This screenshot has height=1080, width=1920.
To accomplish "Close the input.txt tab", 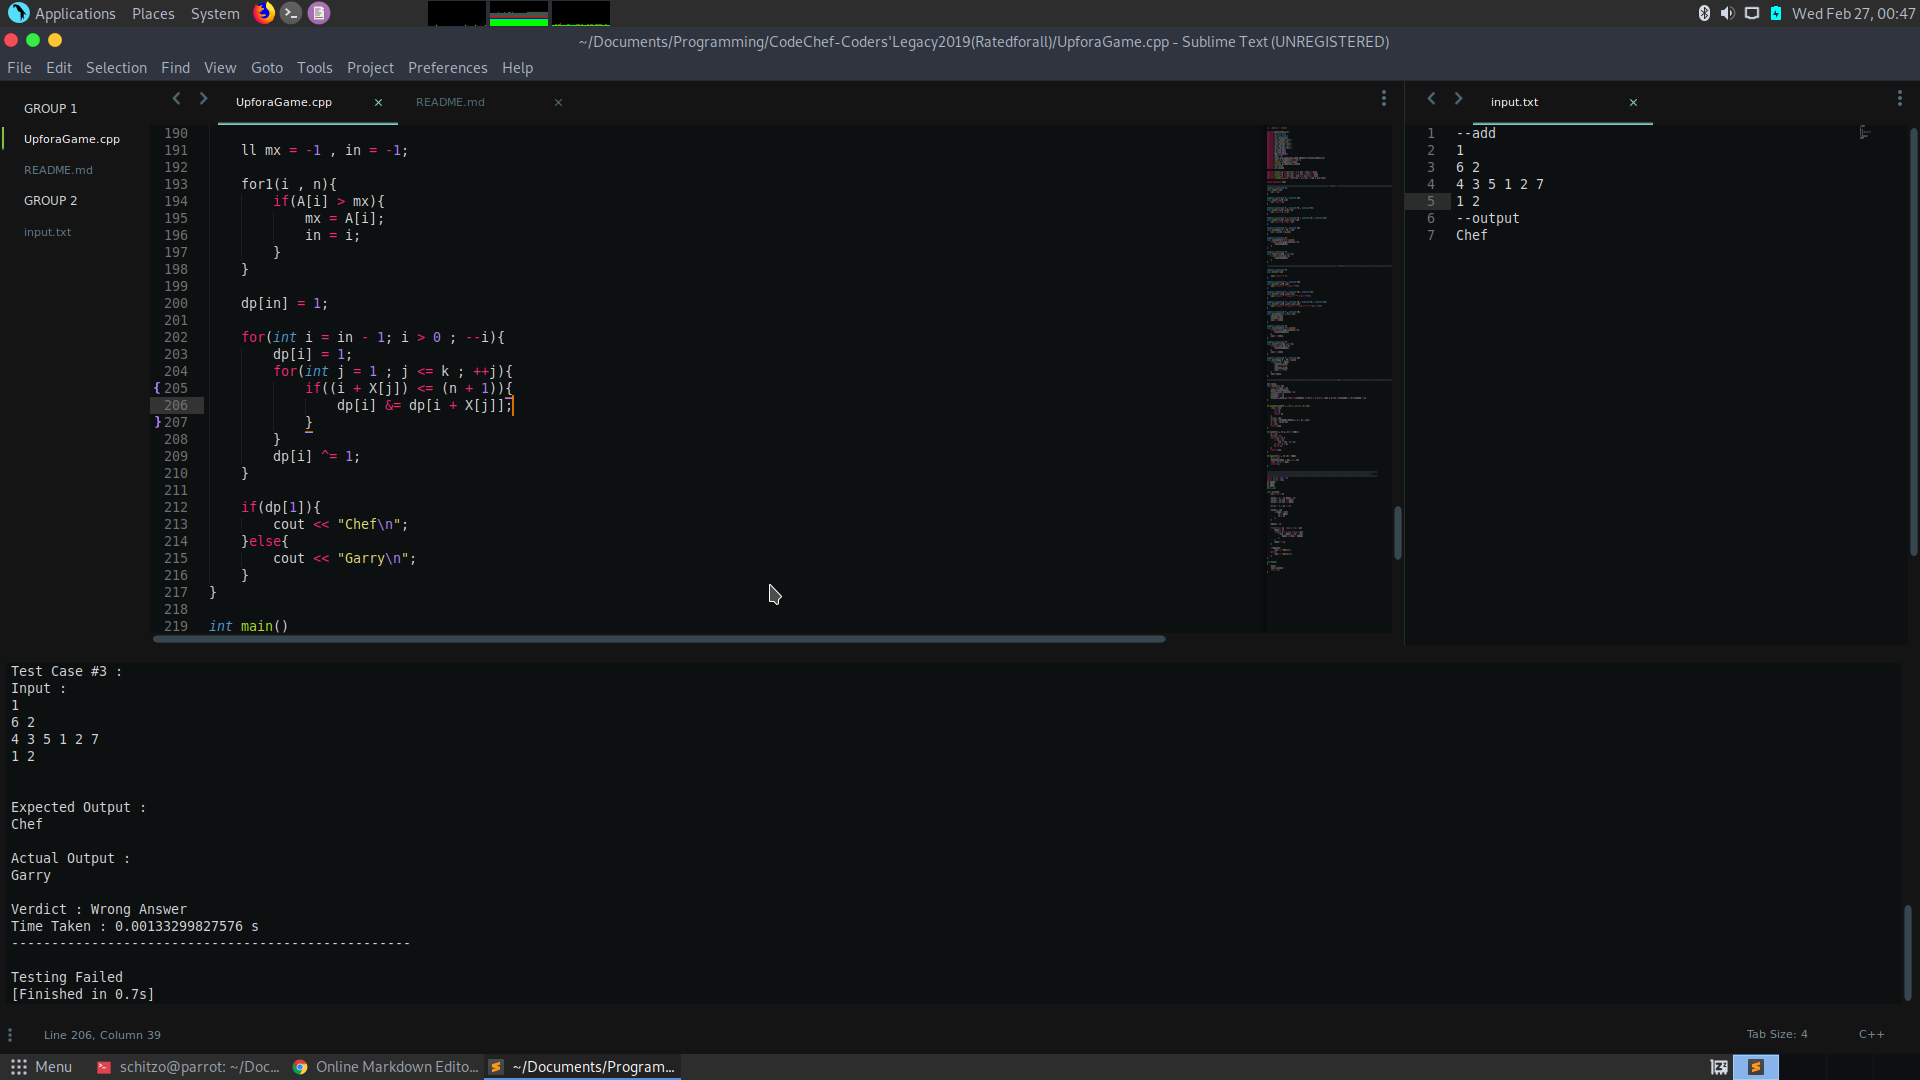I will coord(1633,102).
